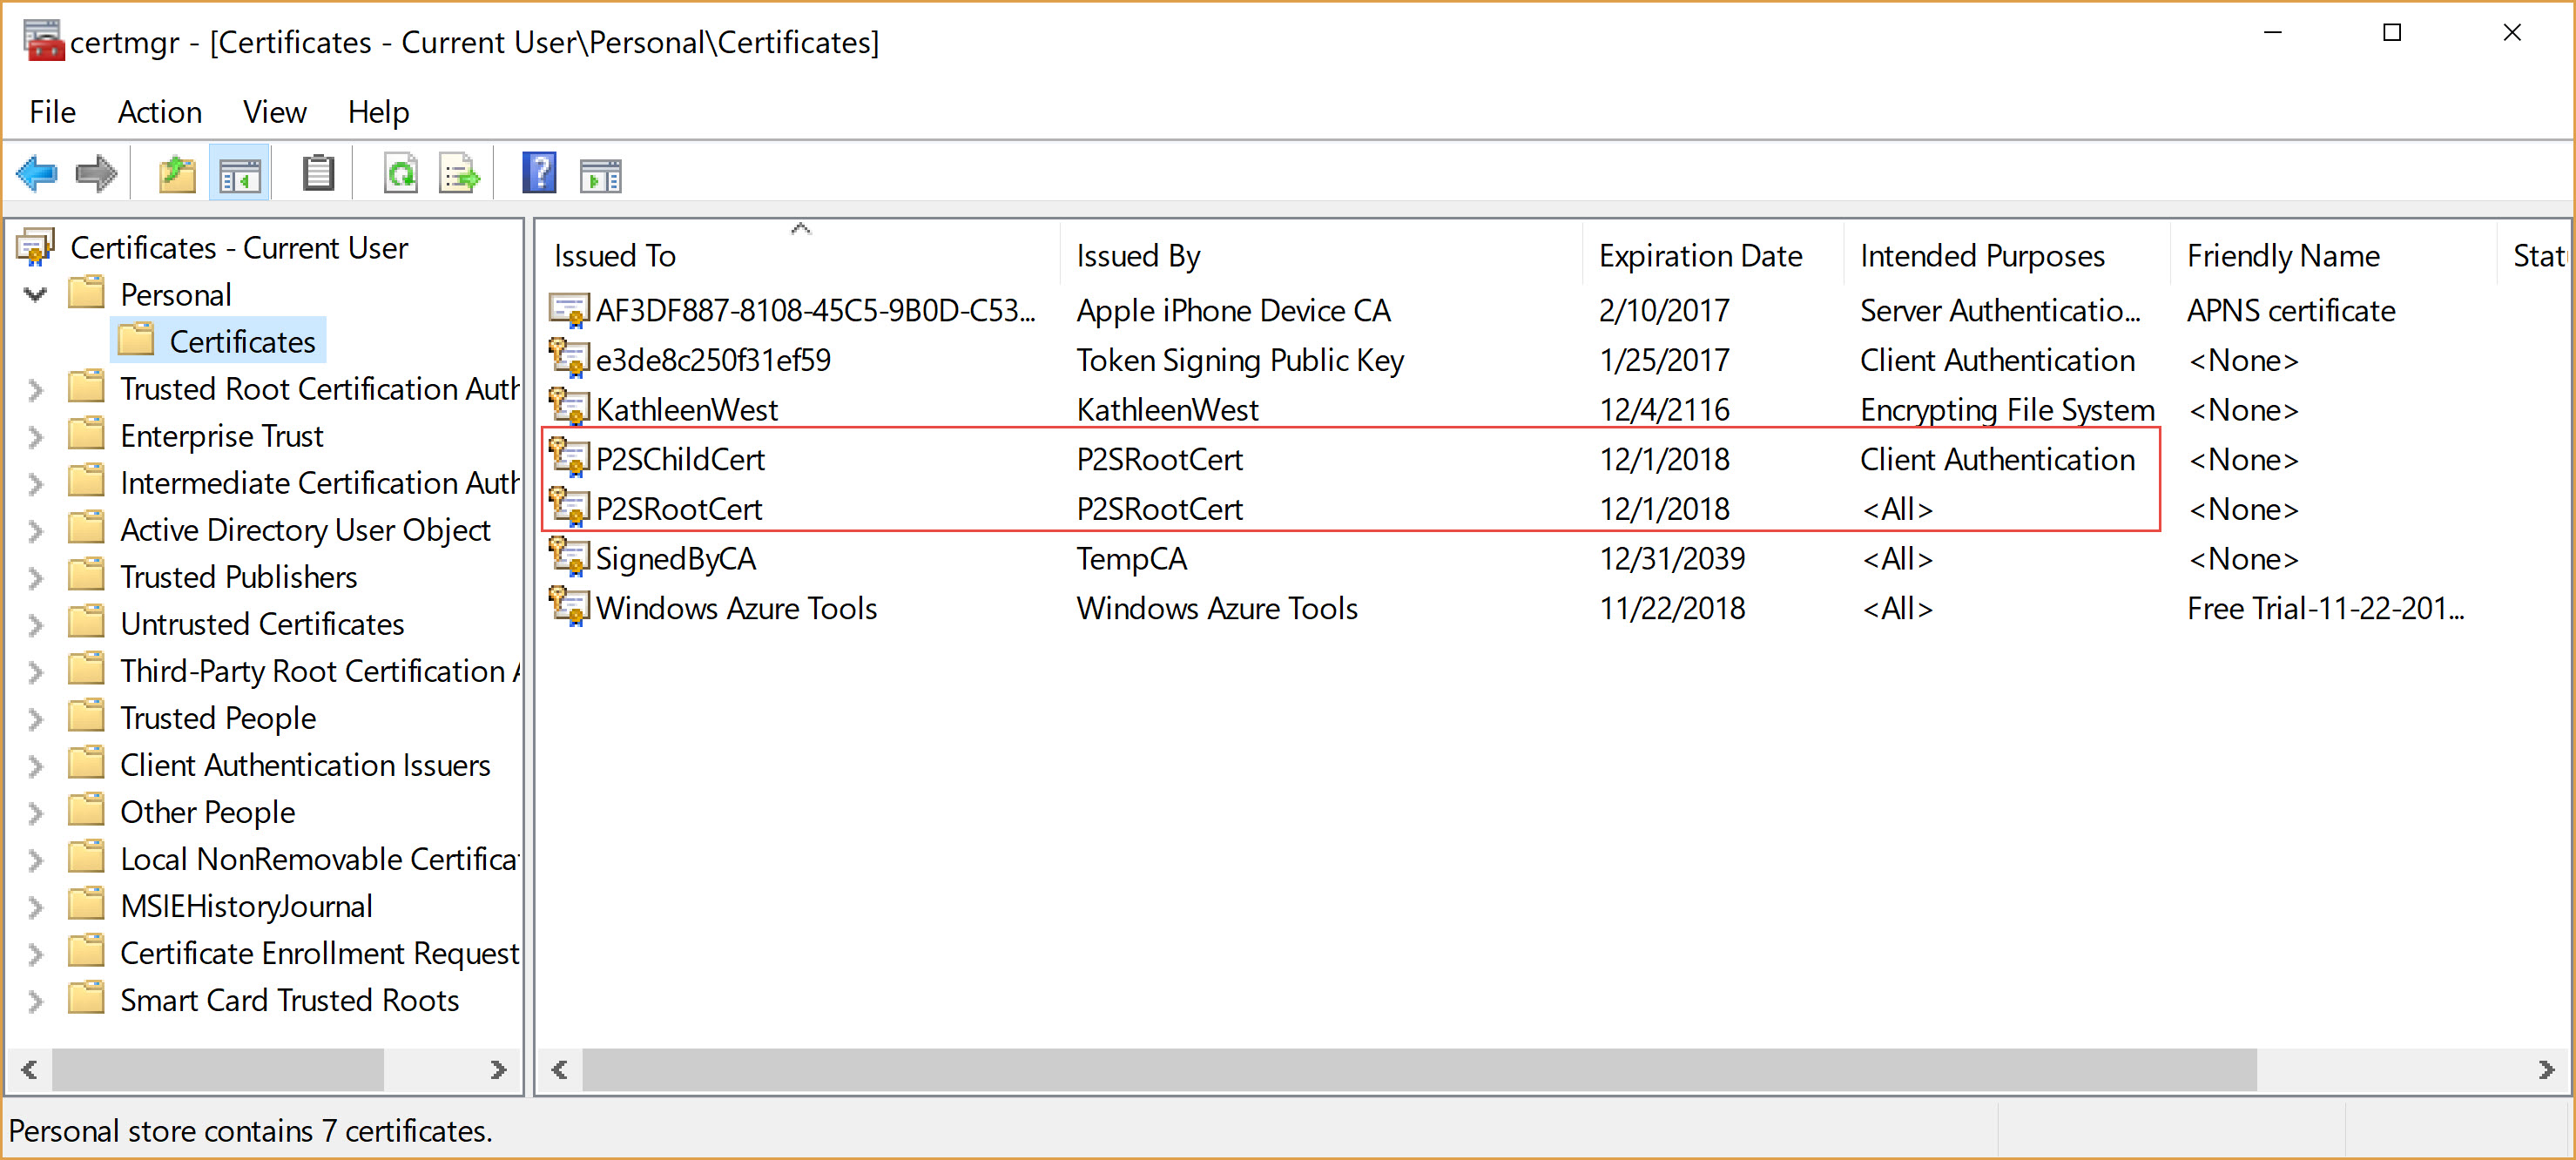Screen dimensions: 2576x1160
Task: Click Certificates - Current User root node icon
Action: (x=37, y=247)
